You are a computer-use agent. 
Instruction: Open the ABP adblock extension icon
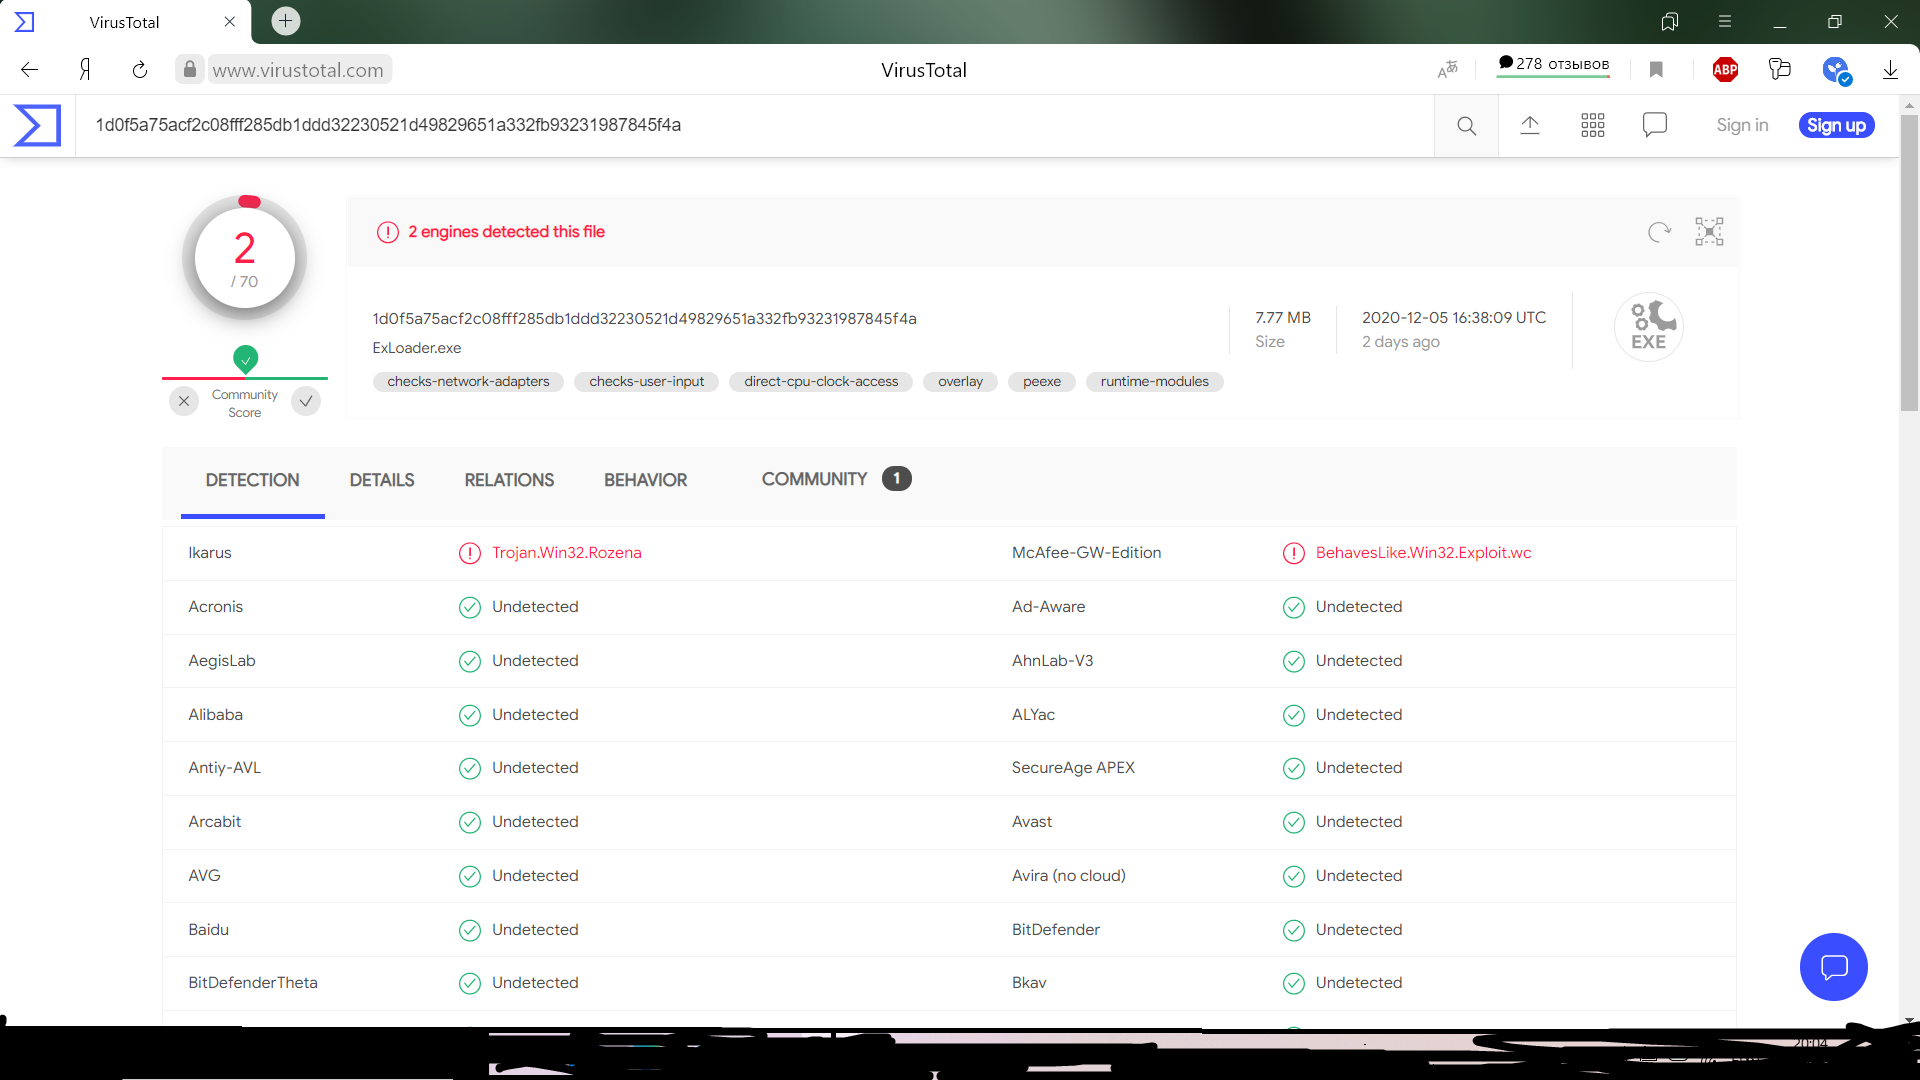click(1725, 69)
